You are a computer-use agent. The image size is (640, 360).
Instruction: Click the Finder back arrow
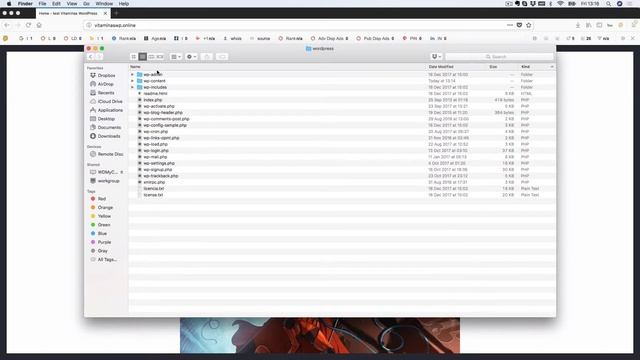click(91, 57)
